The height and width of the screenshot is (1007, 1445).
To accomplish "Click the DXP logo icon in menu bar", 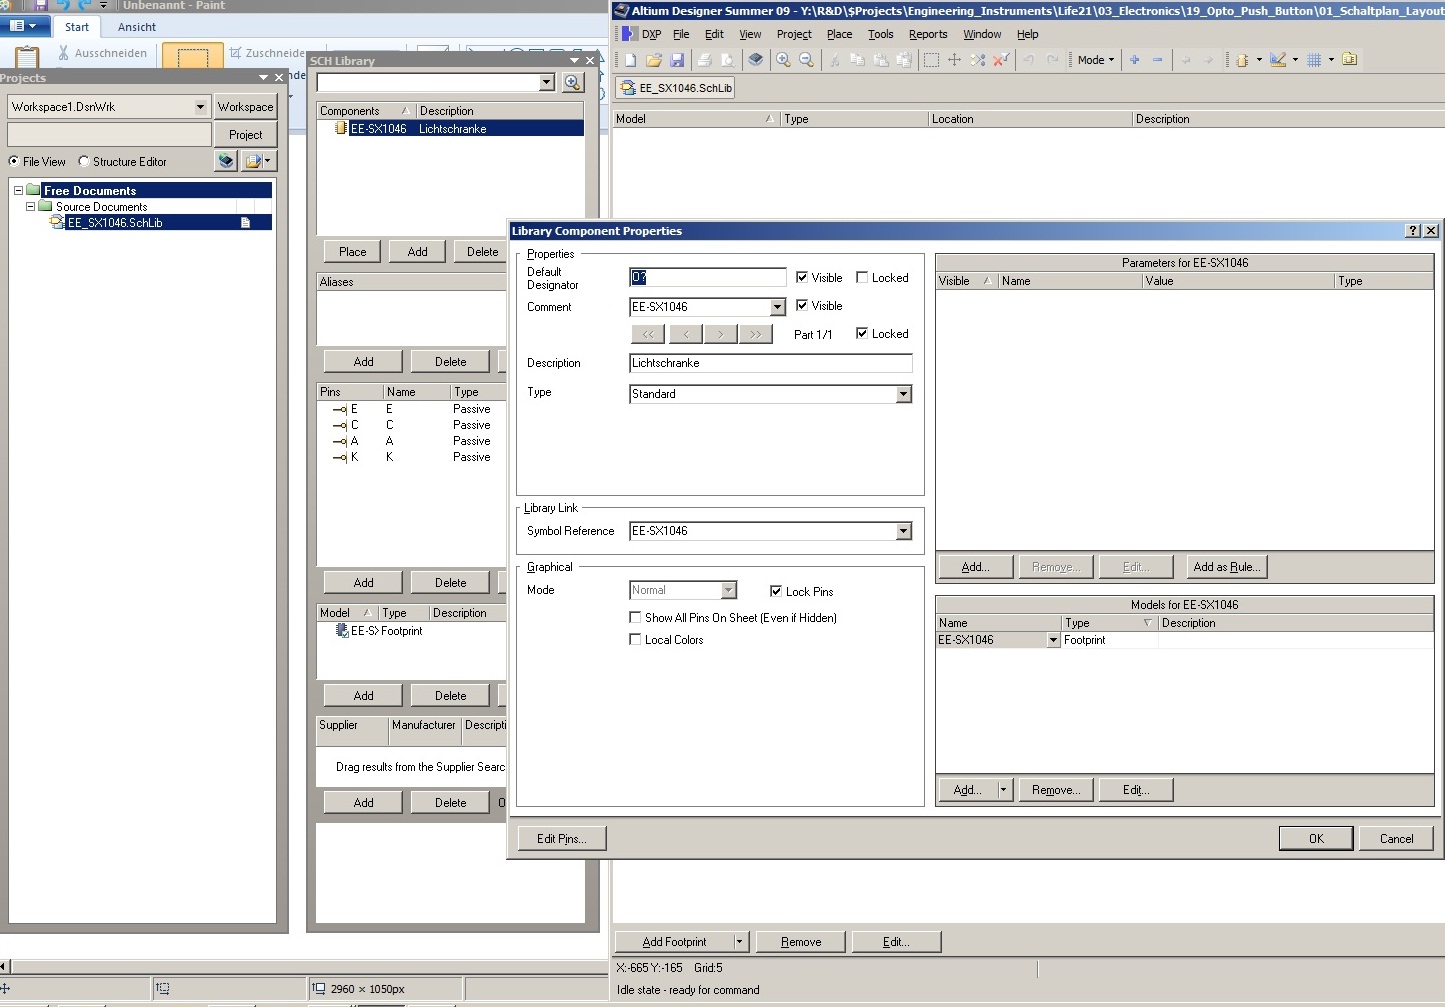I will click(x=628, y=34).
